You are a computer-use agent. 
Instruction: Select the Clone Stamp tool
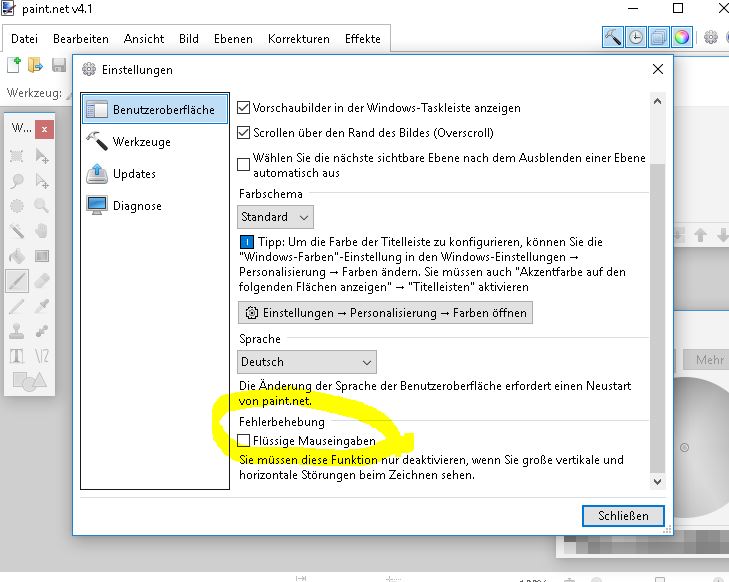(17, 331)
